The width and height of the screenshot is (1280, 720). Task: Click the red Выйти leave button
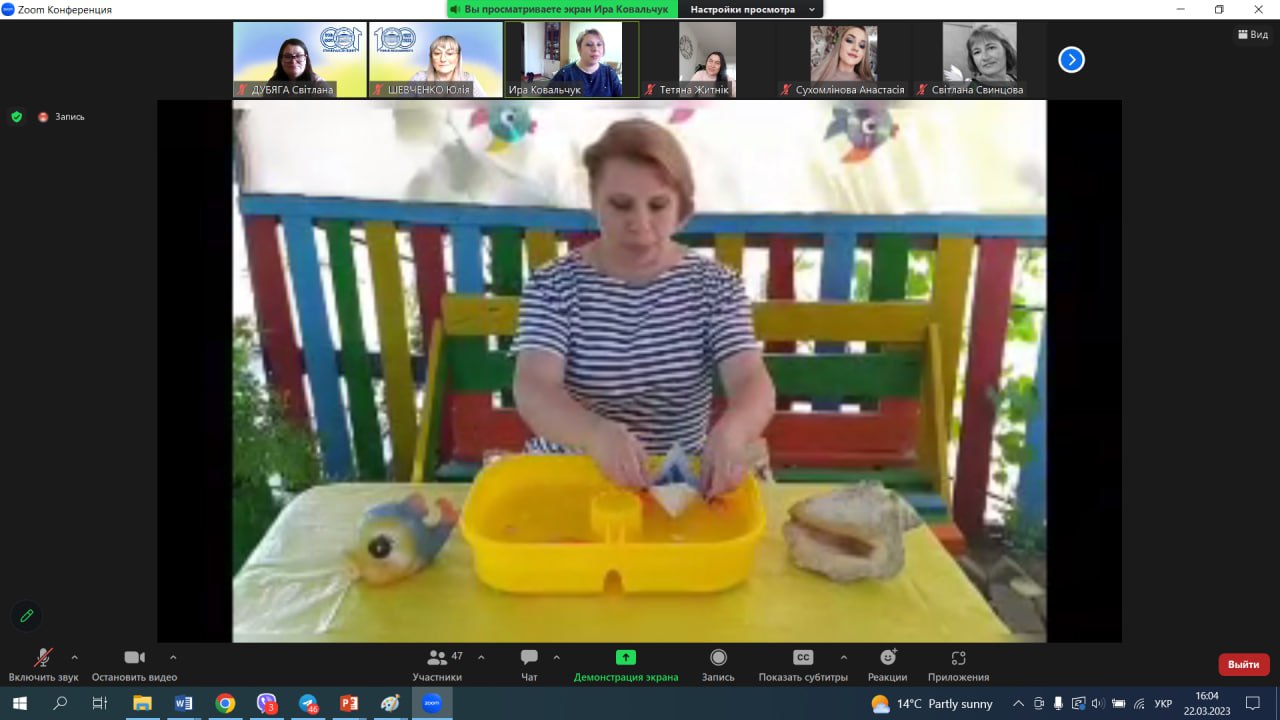[1243, 664]
